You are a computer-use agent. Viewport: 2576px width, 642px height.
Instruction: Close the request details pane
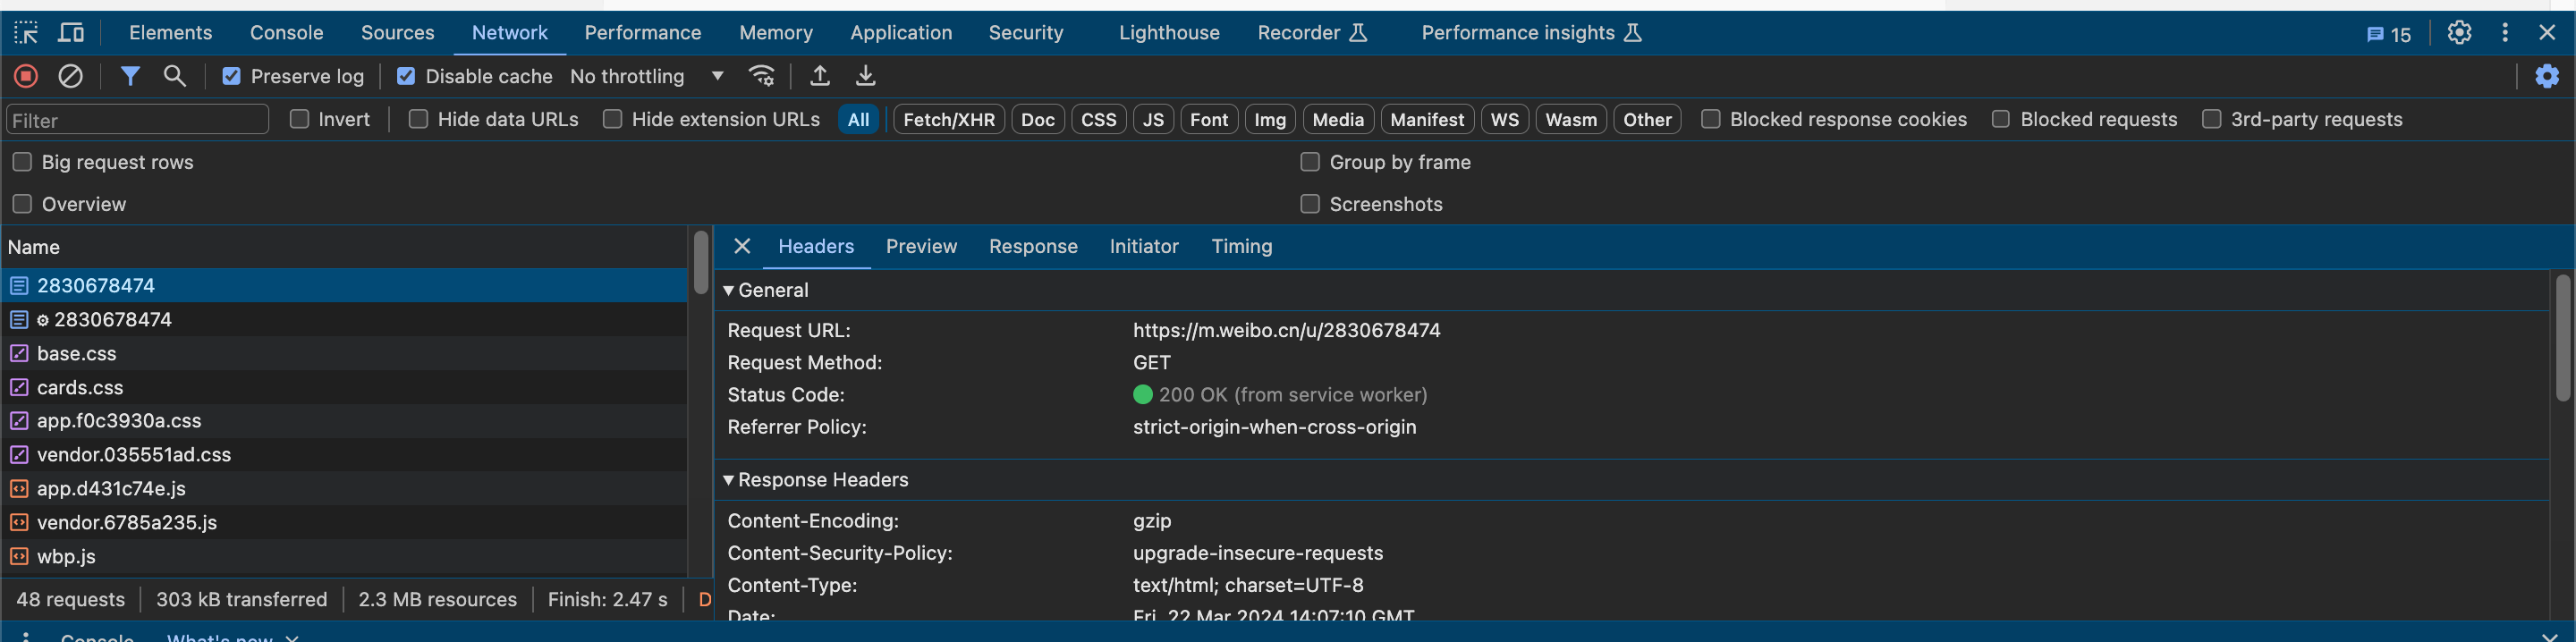tap(742, 246)
